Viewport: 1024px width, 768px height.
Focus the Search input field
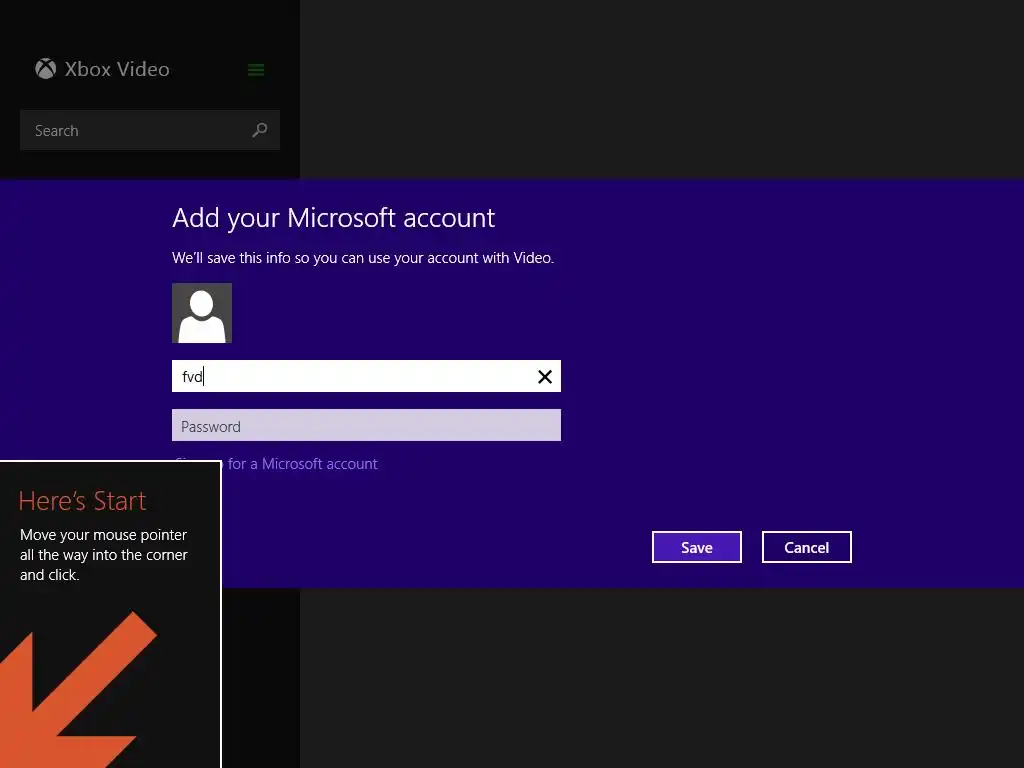point(150,130)
